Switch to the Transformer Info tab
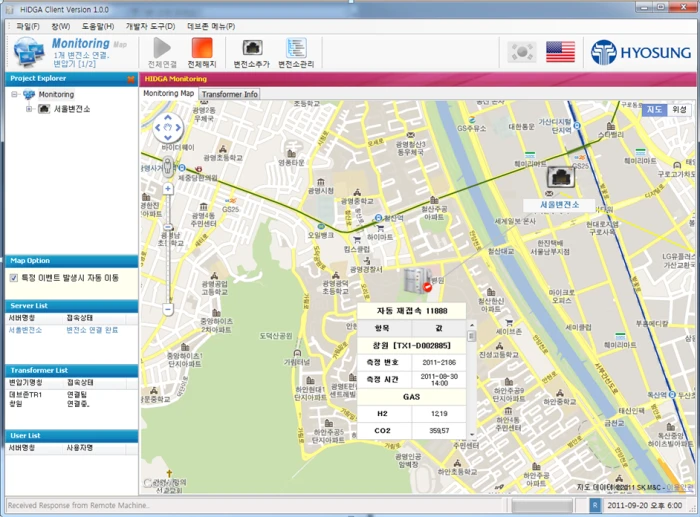This screenshot has width=700, height=517. 229,94
